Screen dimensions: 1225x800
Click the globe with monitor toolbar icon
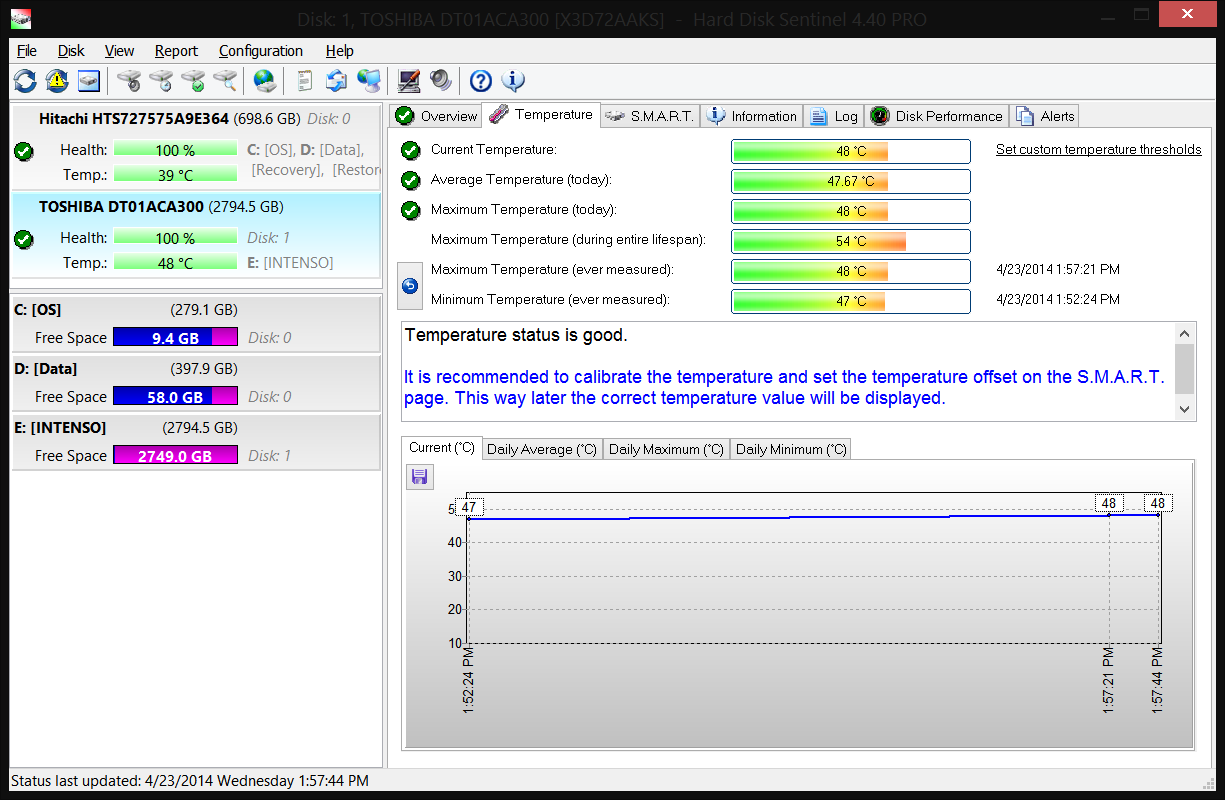369,81
